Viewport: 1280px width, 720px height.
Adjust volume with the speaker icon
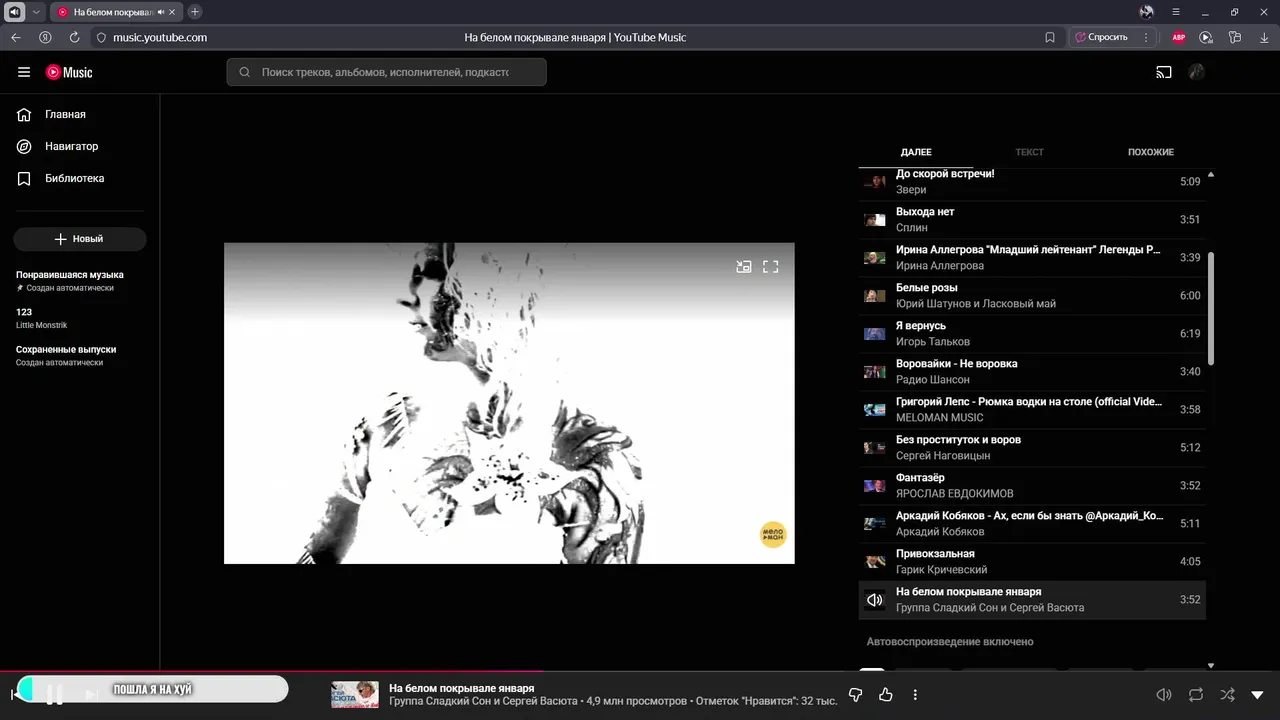[1164, 695]
